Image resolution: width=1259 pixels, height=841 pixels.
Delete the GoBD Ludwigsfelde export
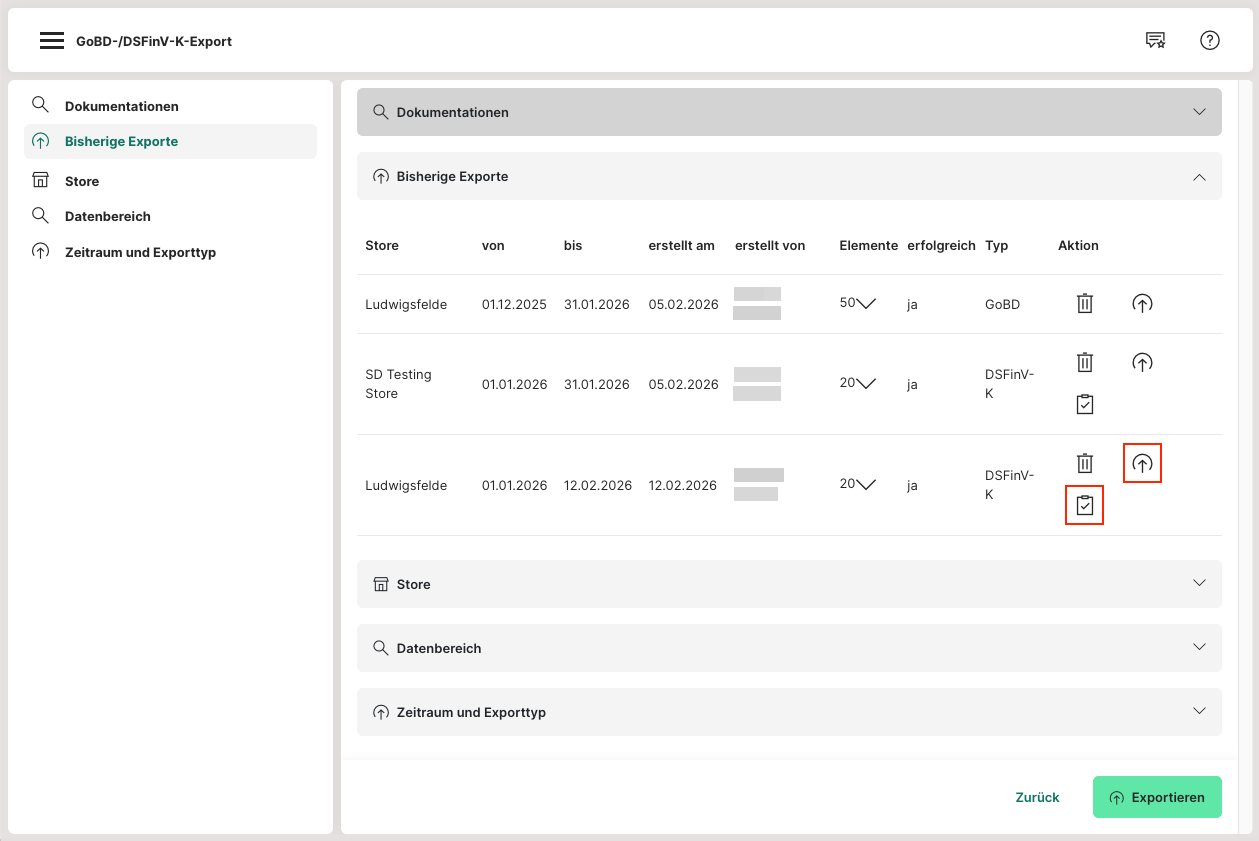1085,304
